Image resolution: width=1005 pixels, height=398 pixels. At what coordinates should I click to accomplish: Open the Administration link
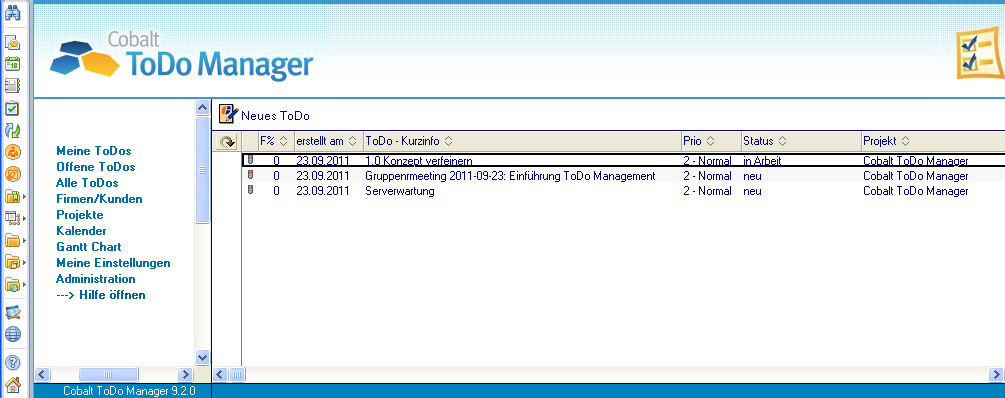pyautogui.click(x=96, y=279)
